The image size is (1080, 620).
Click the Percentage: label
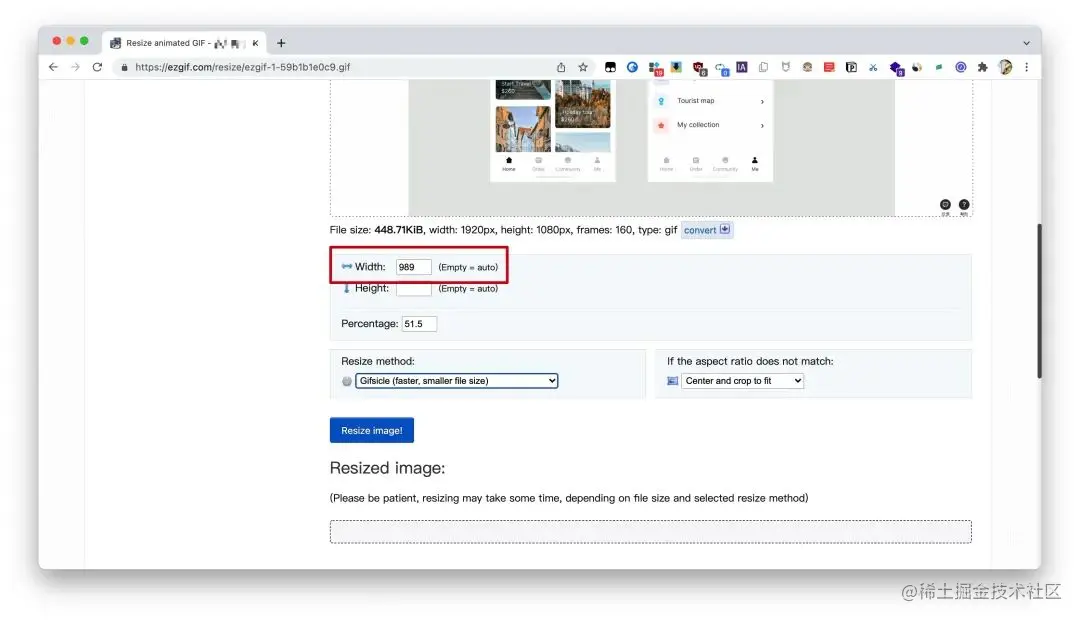[x=369, y=323]
